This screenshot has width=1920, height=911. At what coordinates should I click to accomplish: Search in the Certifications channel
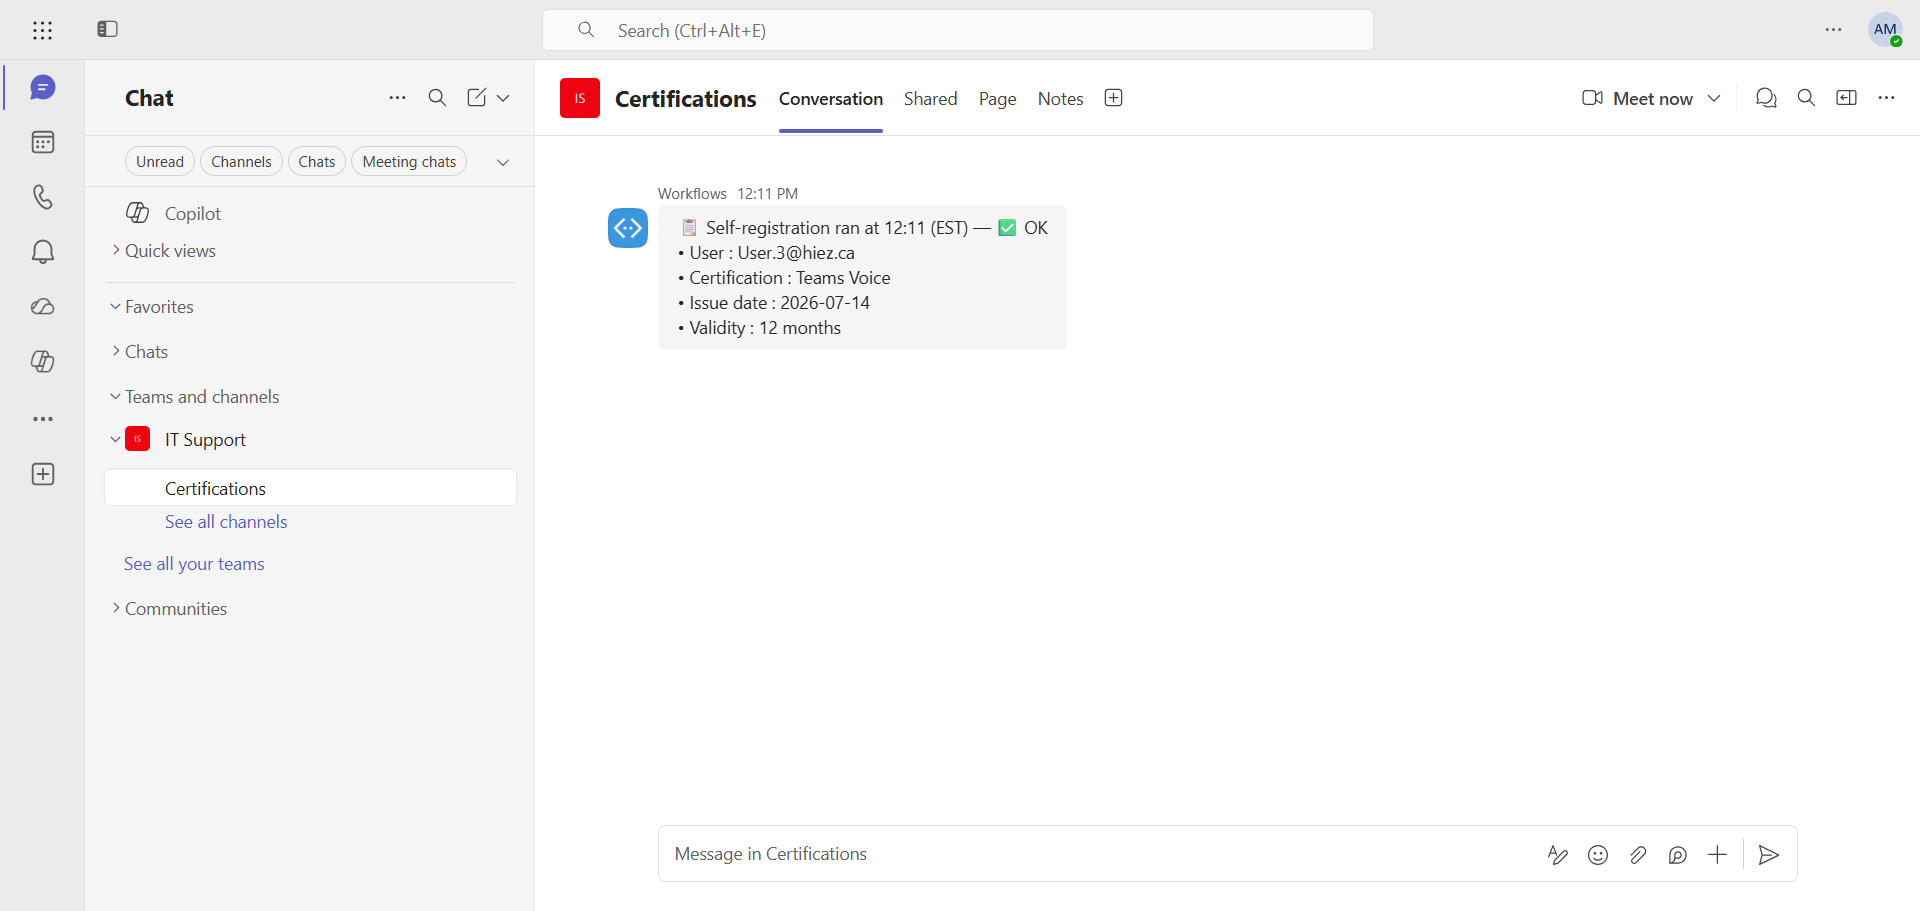click(x=1806, y=98)
